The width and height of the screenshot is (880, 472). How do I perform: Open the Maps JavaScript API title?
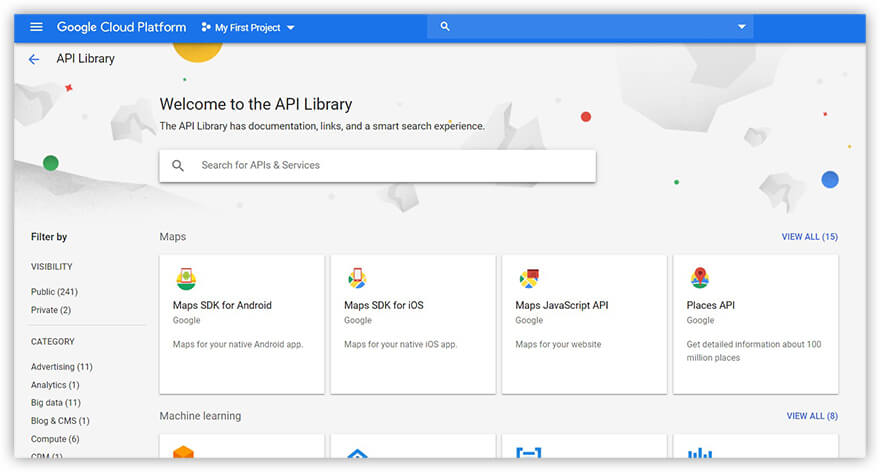[562, 305]
